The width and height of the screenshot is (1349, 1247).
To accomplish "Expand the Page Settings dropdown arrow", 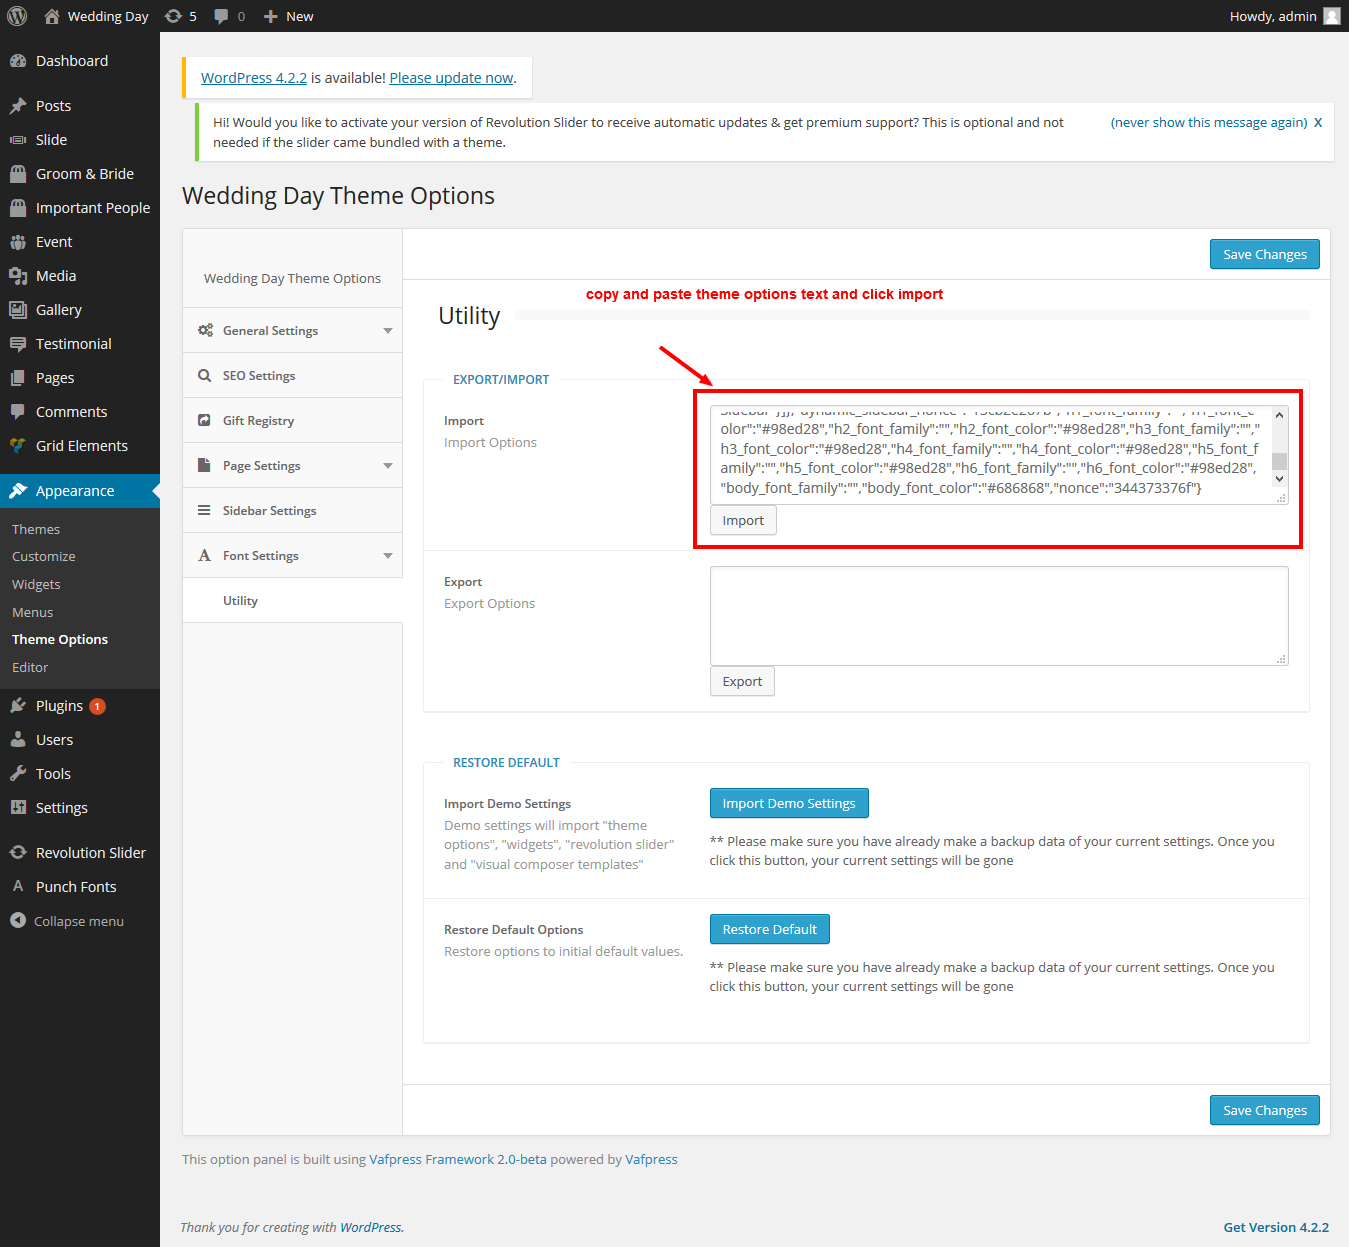I will point(388,466).
